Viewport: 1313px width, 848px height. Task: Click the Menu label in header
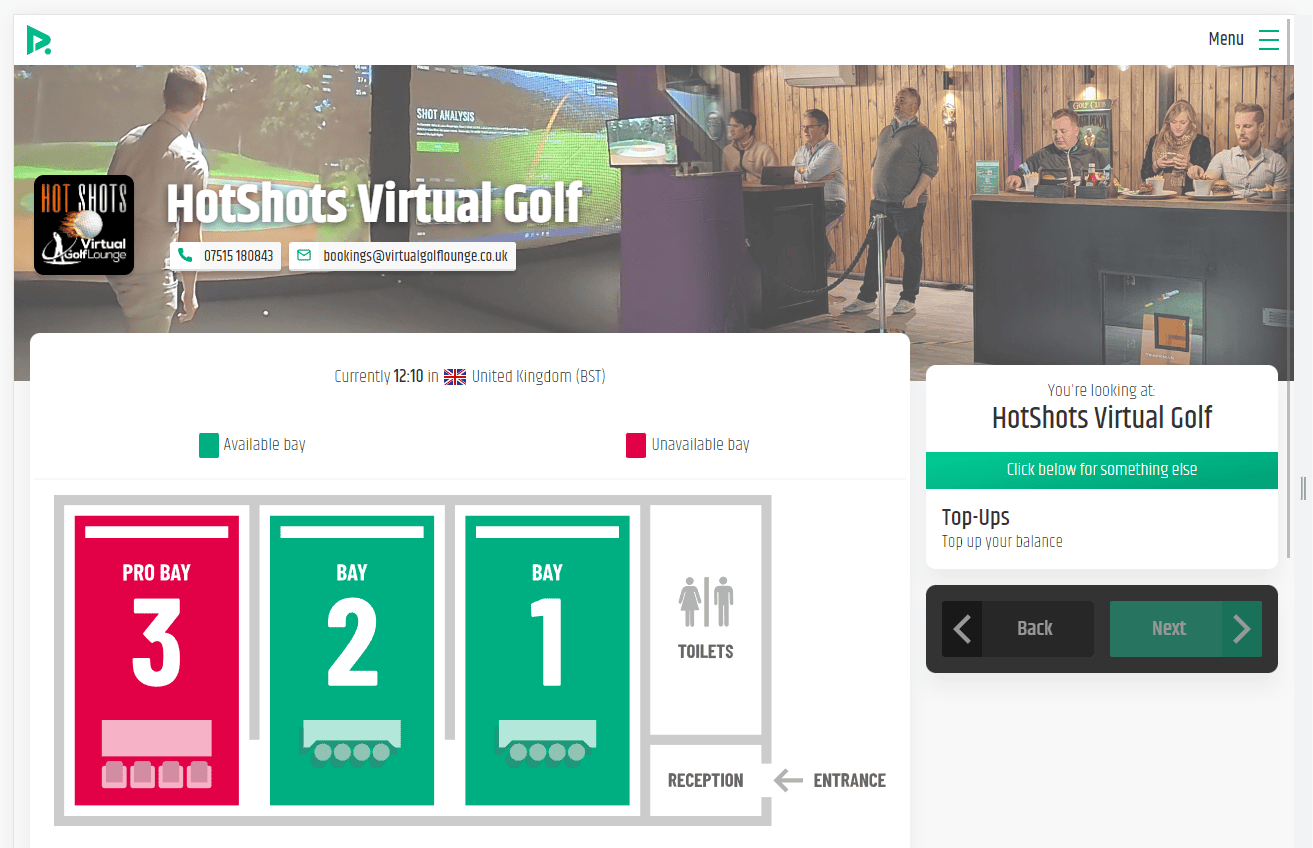click(1226, 40)
